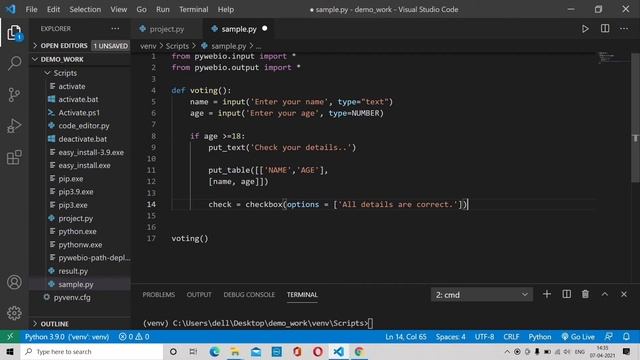Open File Explorer from taskbar
The width and height of the screenshot is (640, 360).
click(235, 352)
